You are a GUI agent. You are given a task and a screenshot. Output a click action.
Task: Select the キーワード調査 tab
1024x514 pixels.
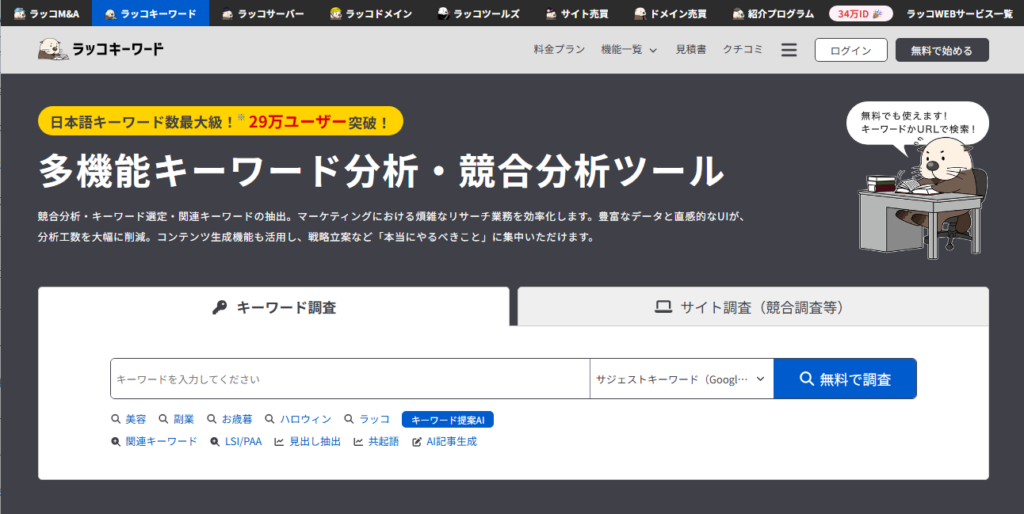[x=274, y=307]
